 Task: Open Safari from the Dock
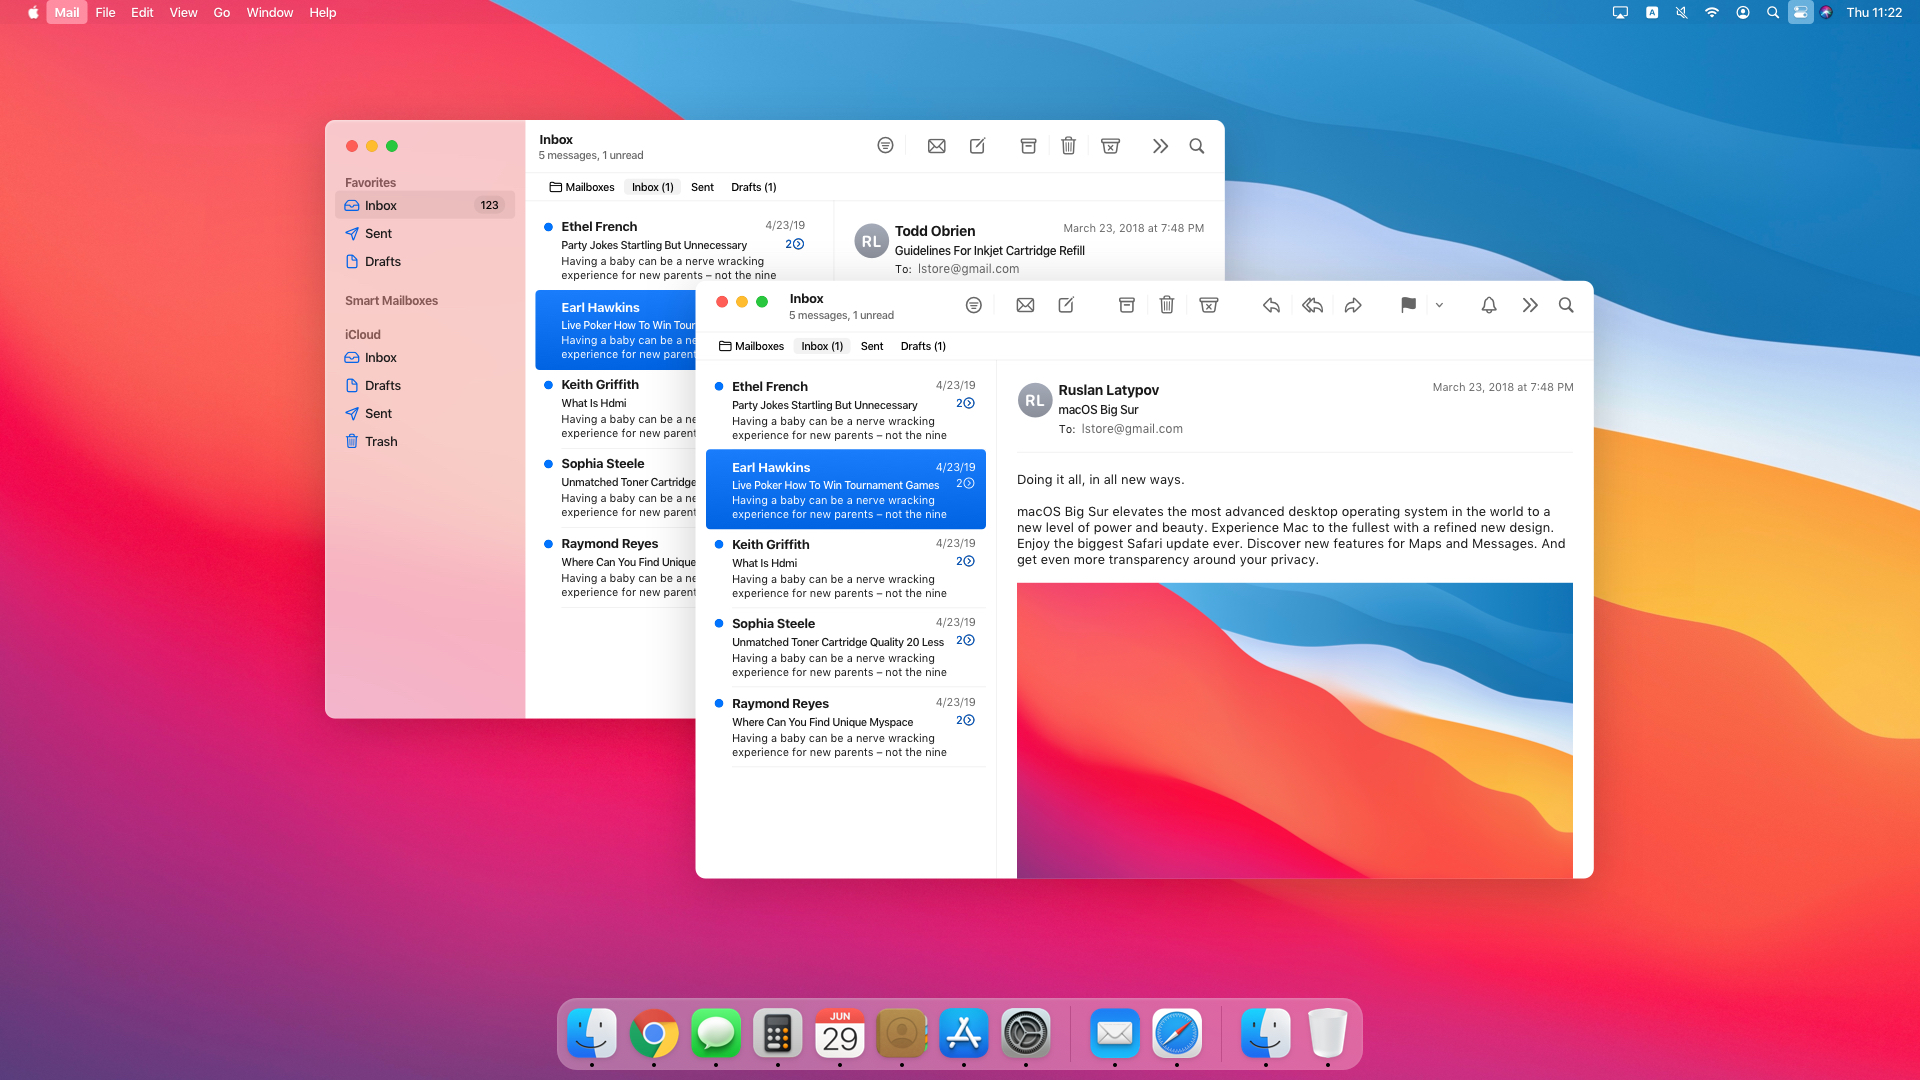1176,1034
